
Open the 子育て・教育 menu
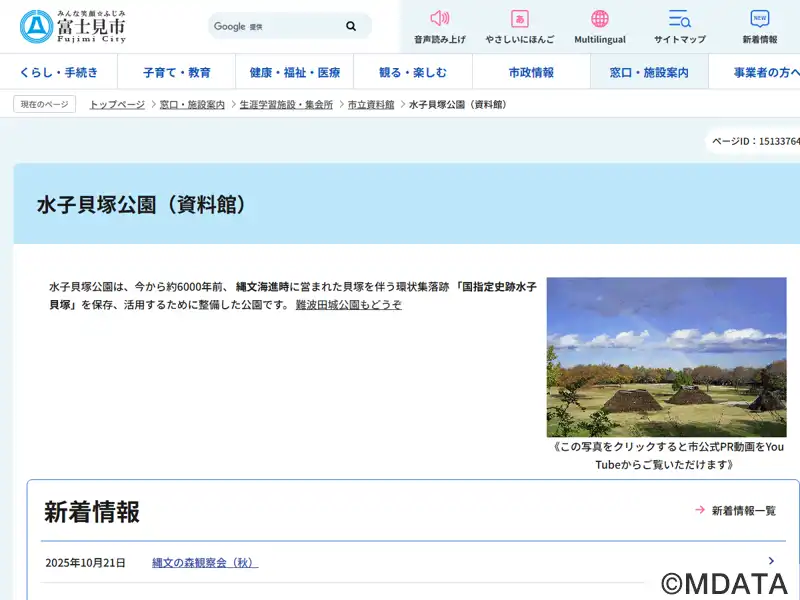(x=177, y=72)
